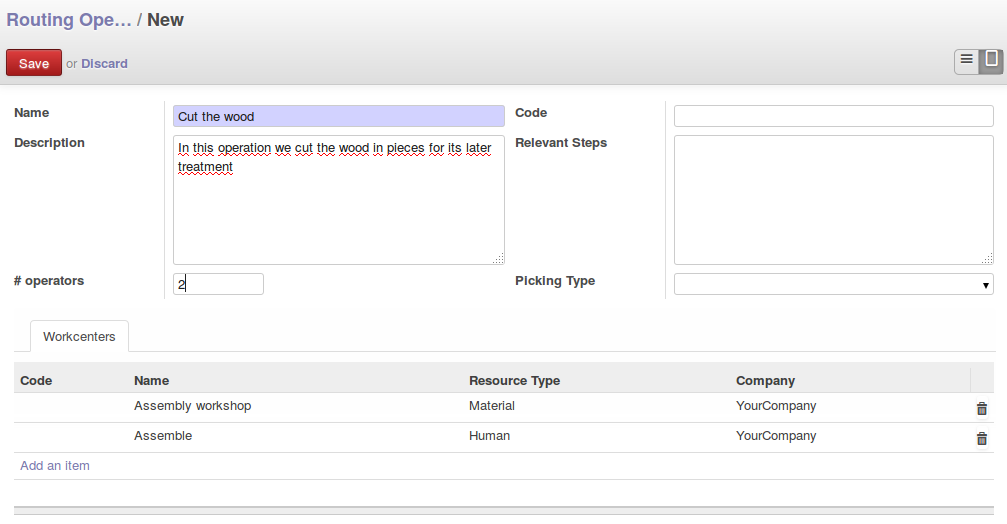Click the Relevant Steps text area
The image size is (1007, 524).
(833, 200)
